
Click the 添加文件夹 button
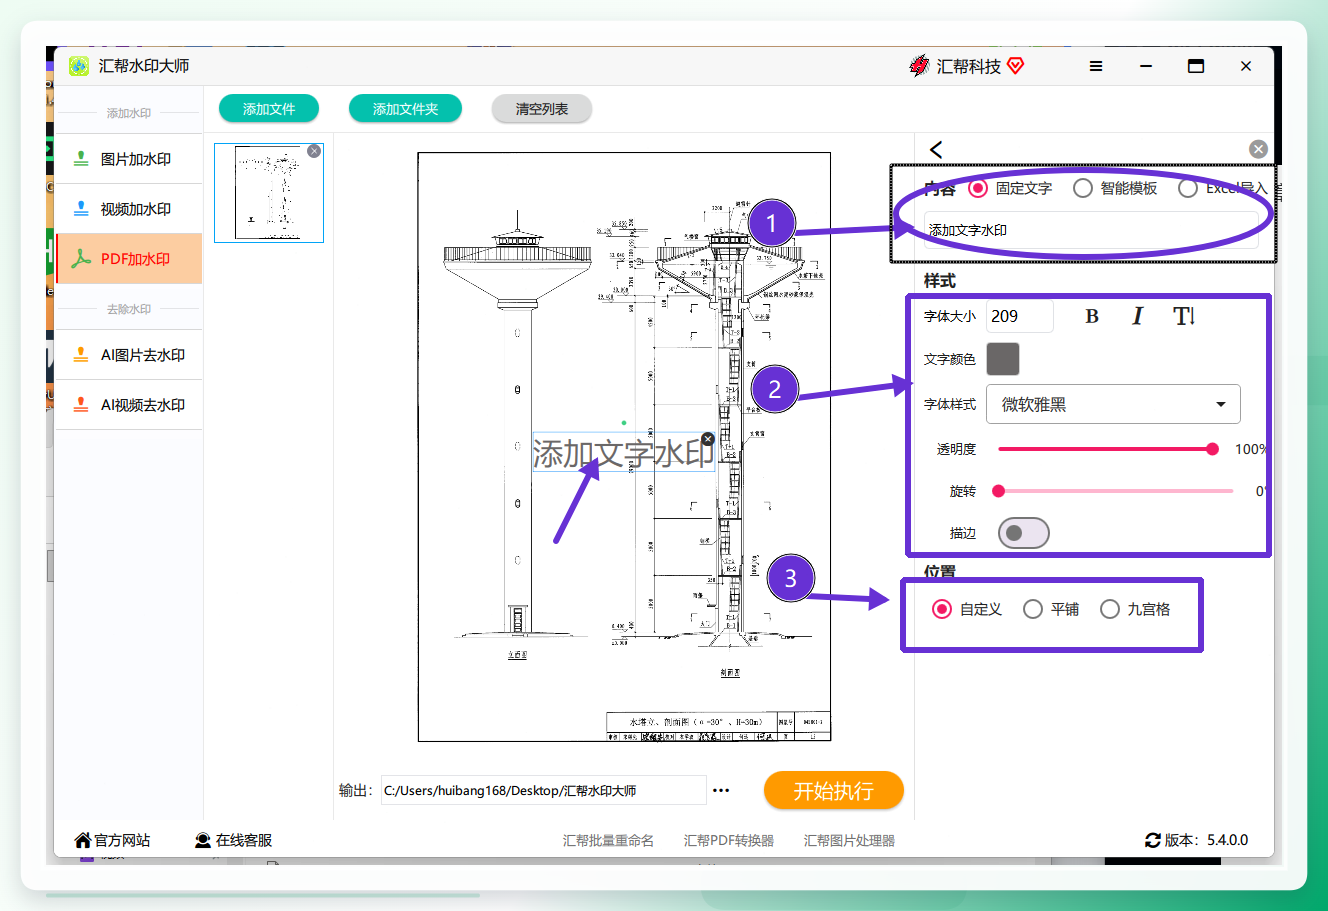point(405,109)
